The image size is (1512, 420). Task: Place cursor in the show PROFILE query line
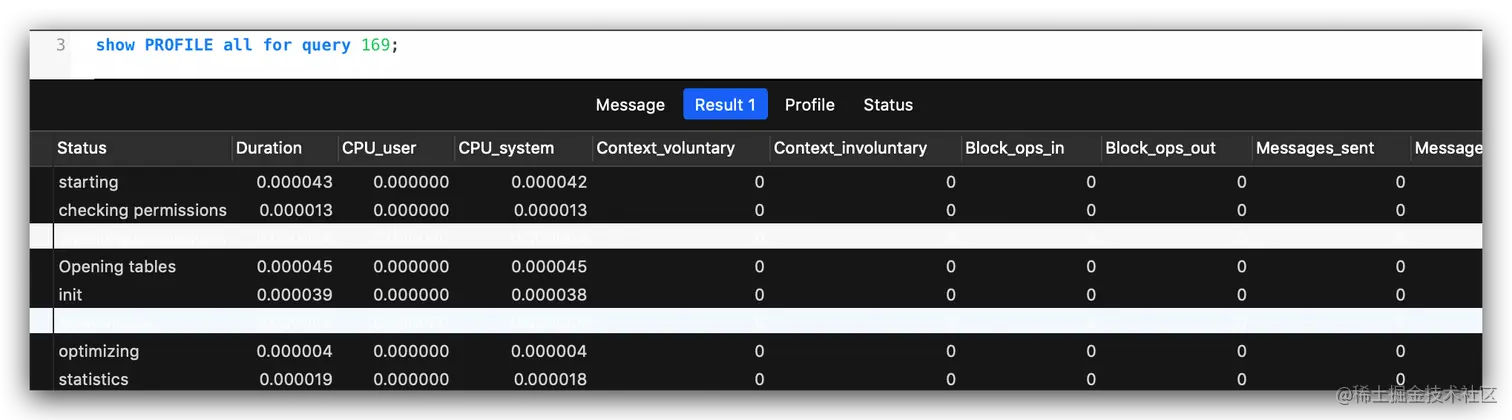click(x=247, y=45)
